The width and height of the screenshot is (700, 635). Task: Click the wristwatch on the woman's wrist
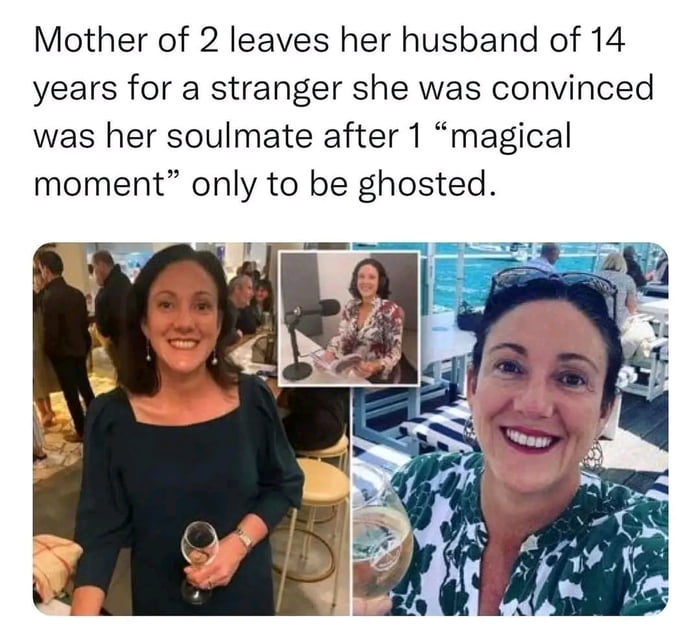(244, 538)
